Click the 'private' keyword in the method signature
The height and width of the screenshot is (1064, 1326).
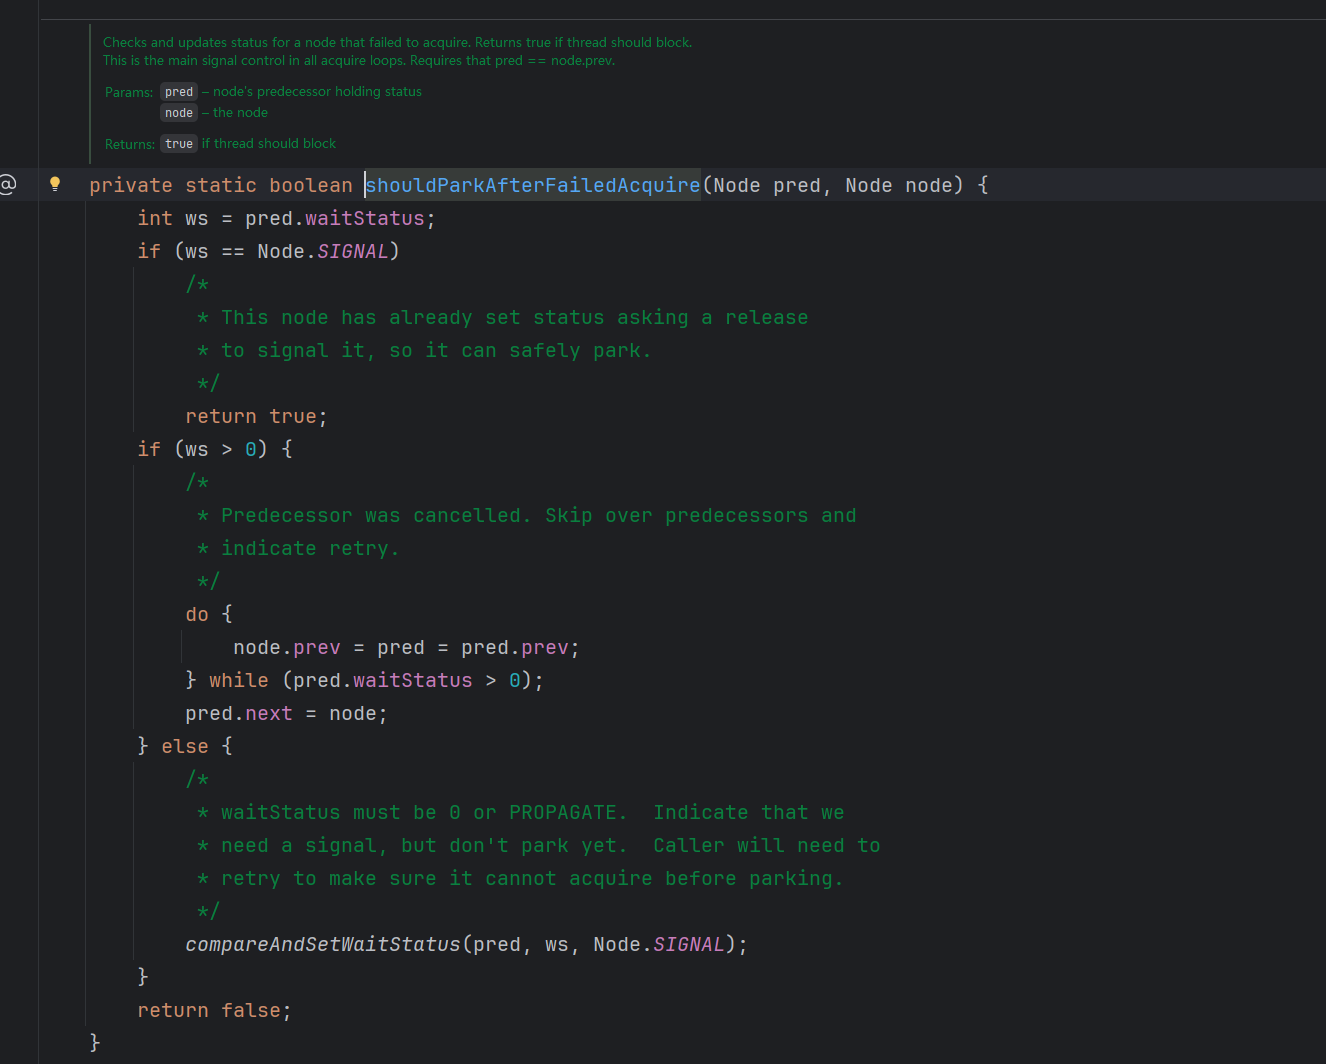pyautogui.click(x=130, y=185)
